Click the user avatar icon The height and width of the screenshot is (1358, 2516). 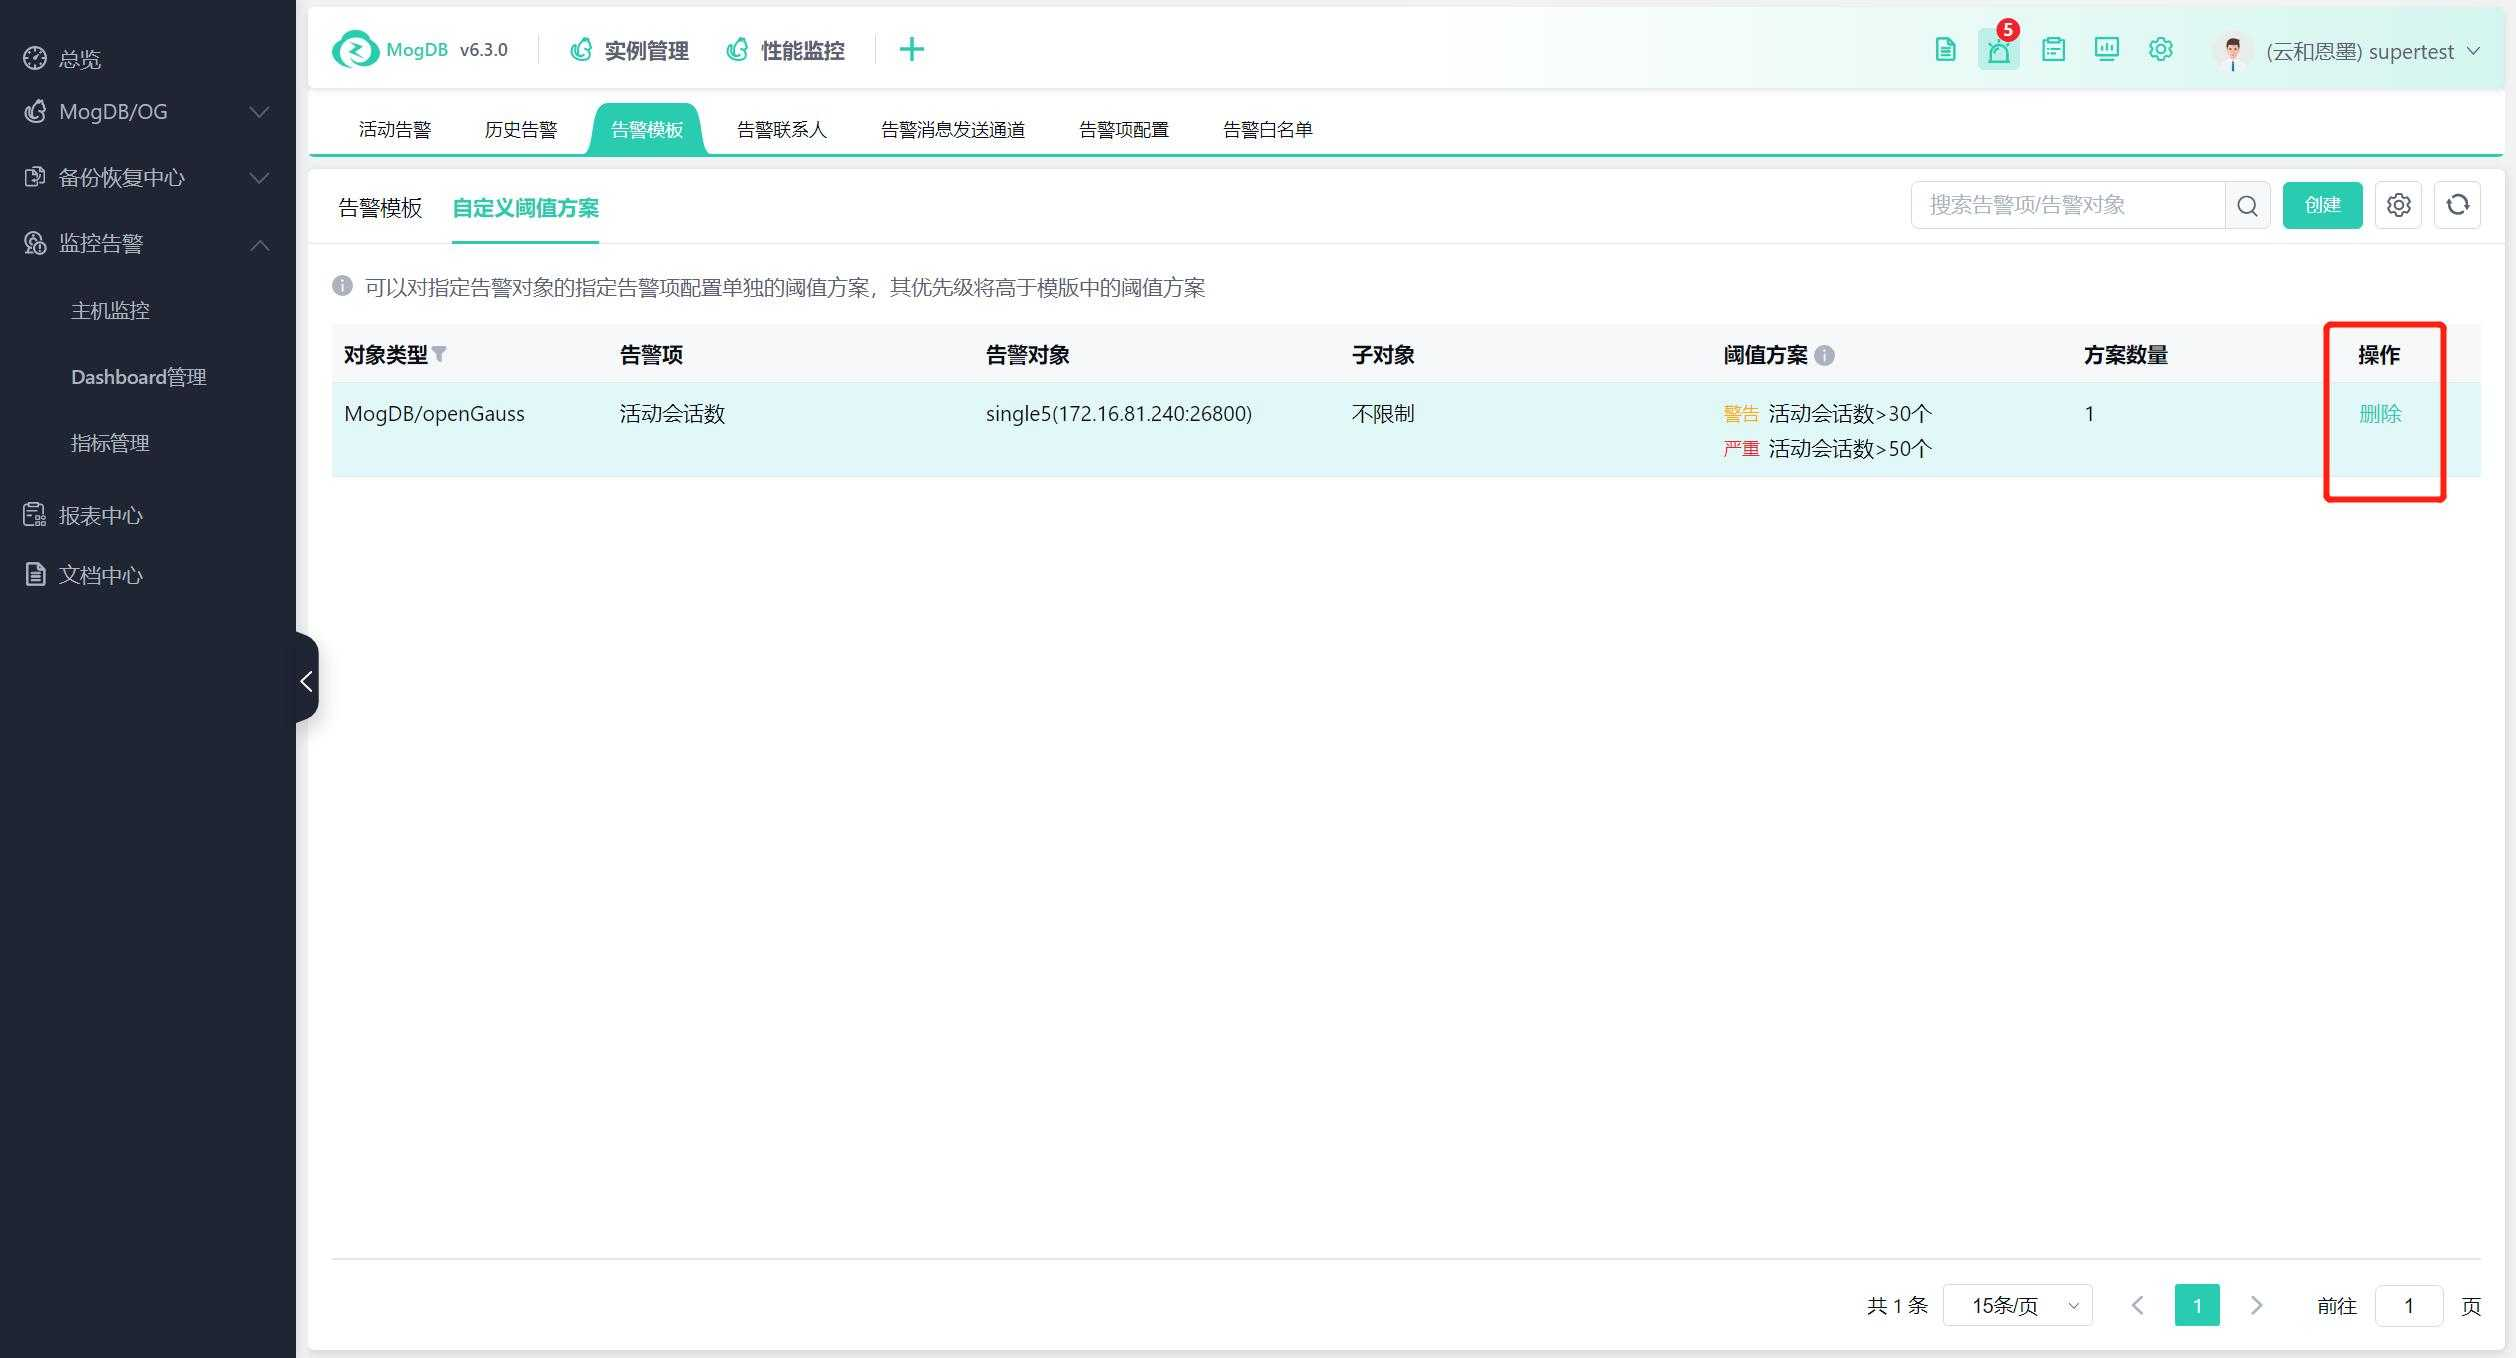(x=2232, y=51)
